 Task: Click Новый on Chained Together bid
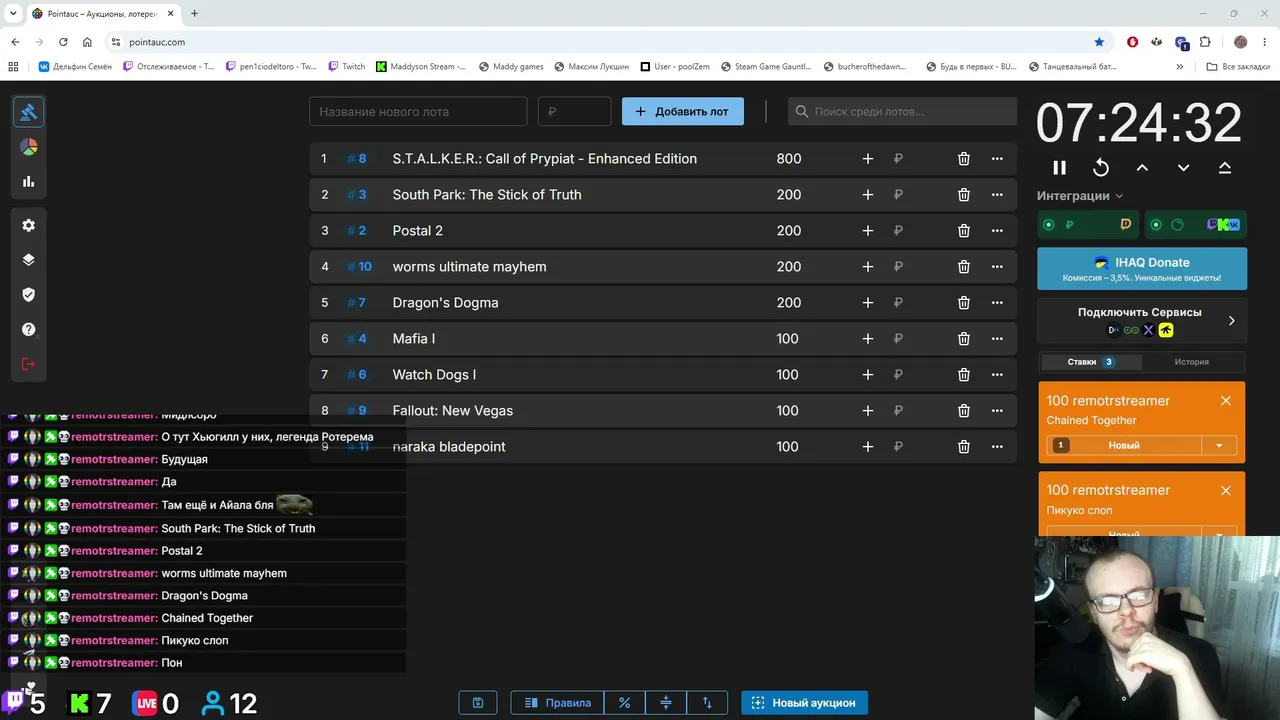tap(1124, 446)
